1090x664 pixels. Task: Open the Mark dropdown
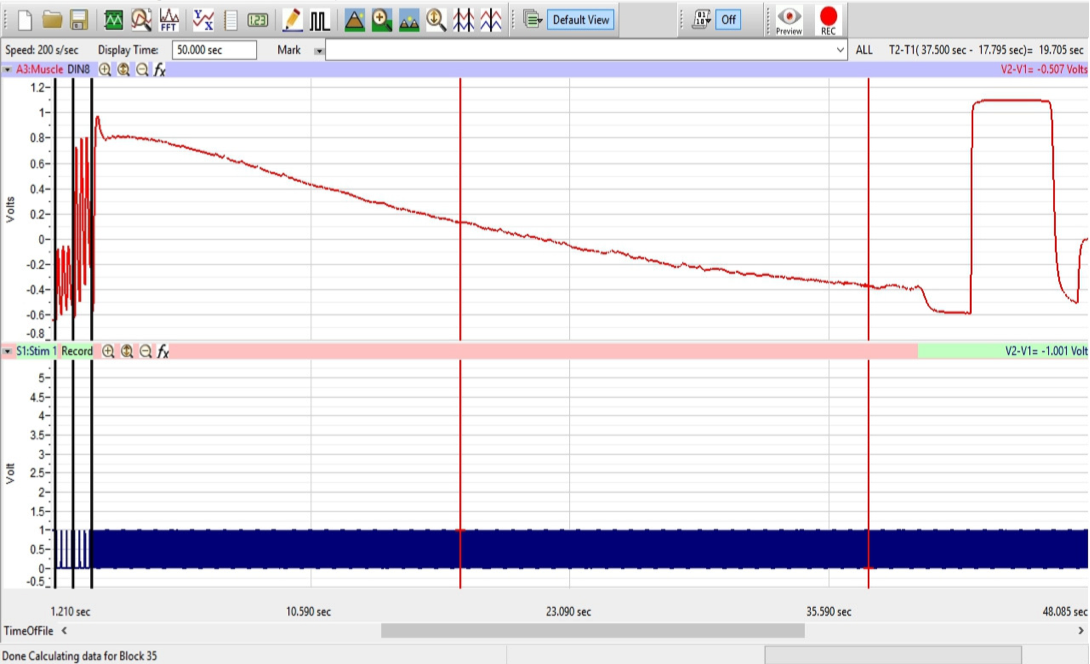[x=320, y=48]
